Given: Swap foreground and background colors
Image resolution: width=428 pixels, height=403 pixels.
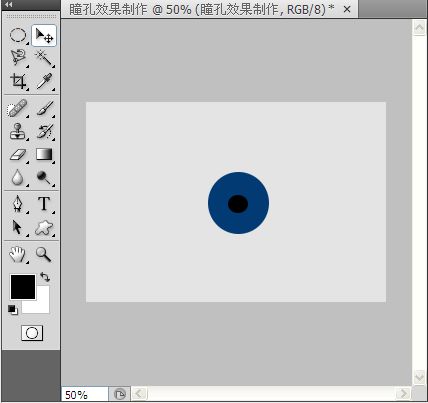Looking at the screenshot, I should point(45,277).
